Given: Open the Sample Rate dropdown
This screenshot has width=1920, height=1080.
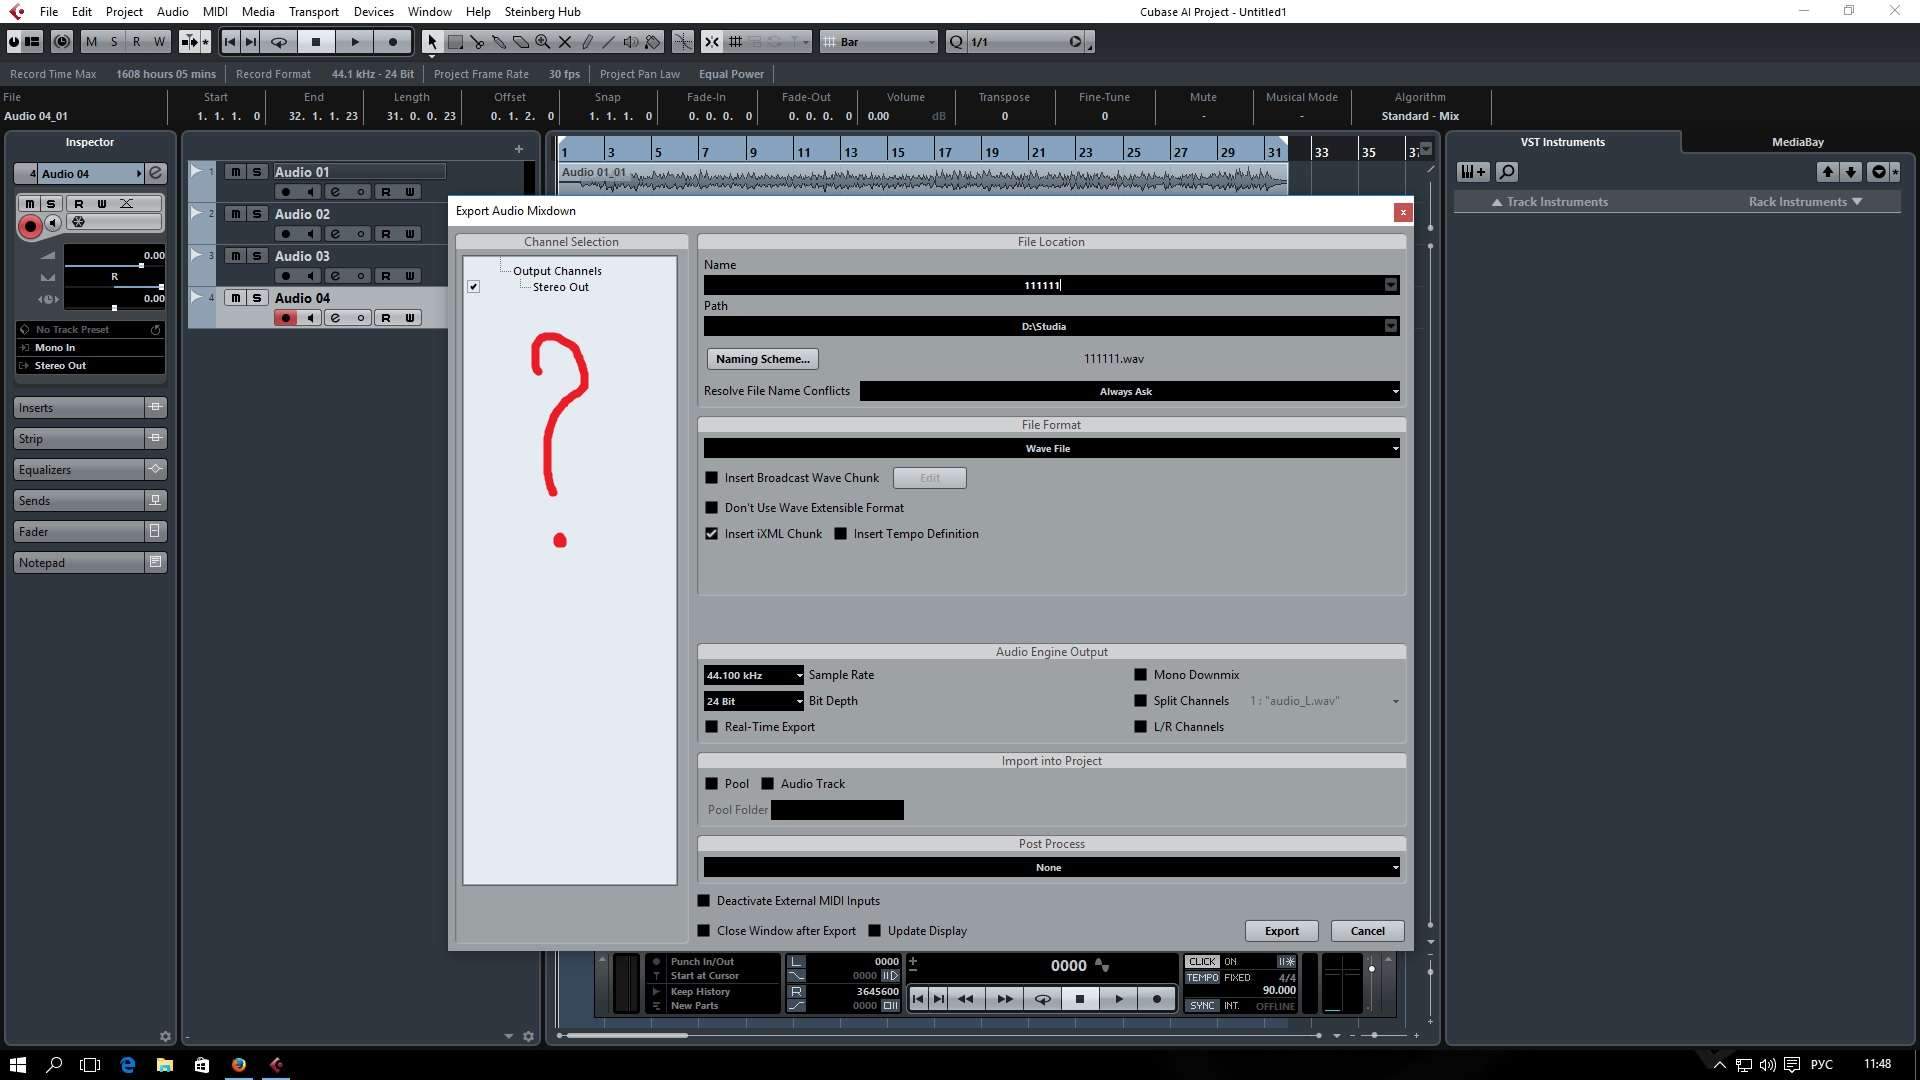Looking at the screenshot, I should [x=753, y=675].
